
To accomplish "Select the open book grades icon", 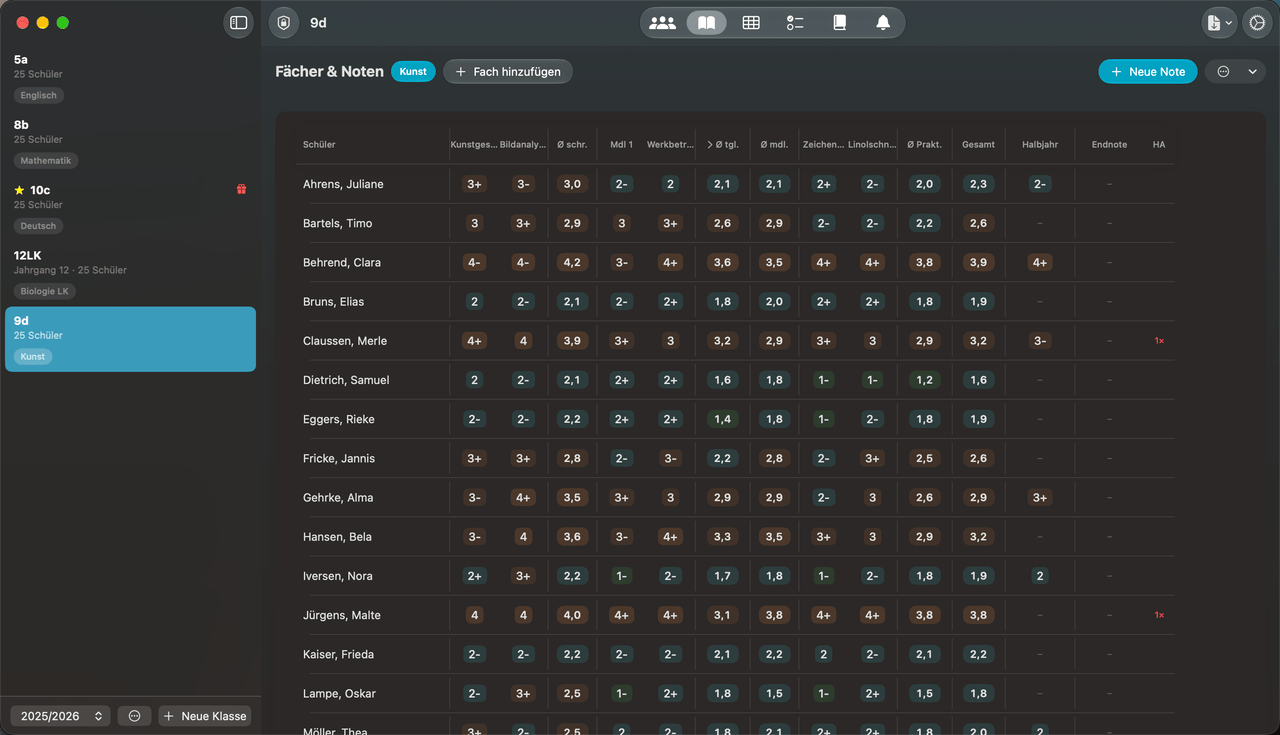I will click(706, 23).
